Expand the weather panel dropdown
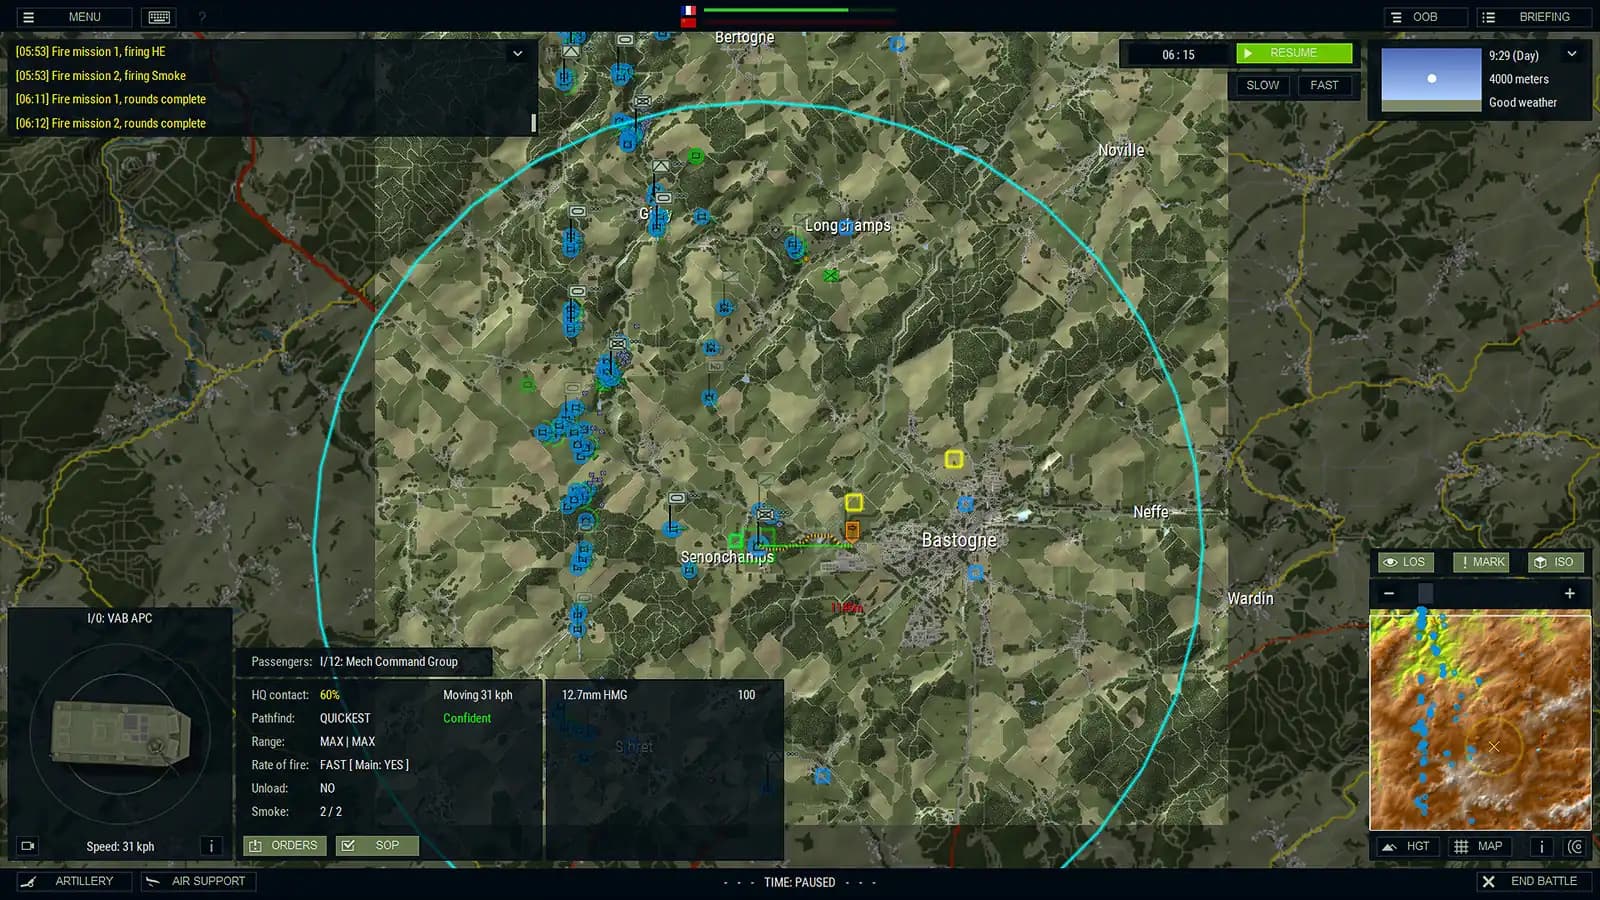 [x=1572, y=53]
